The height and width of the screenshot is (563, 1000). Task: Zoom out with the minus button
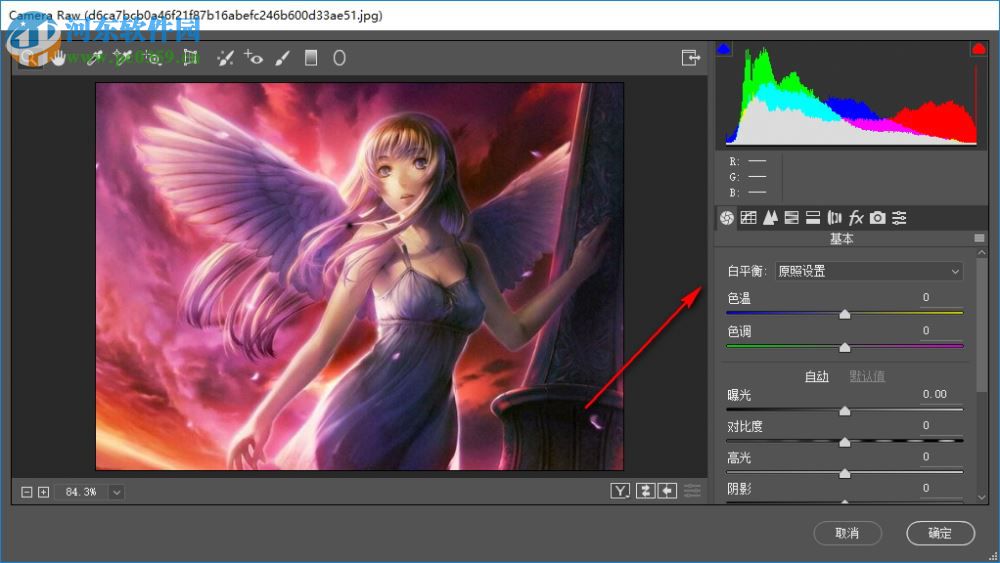26,492
